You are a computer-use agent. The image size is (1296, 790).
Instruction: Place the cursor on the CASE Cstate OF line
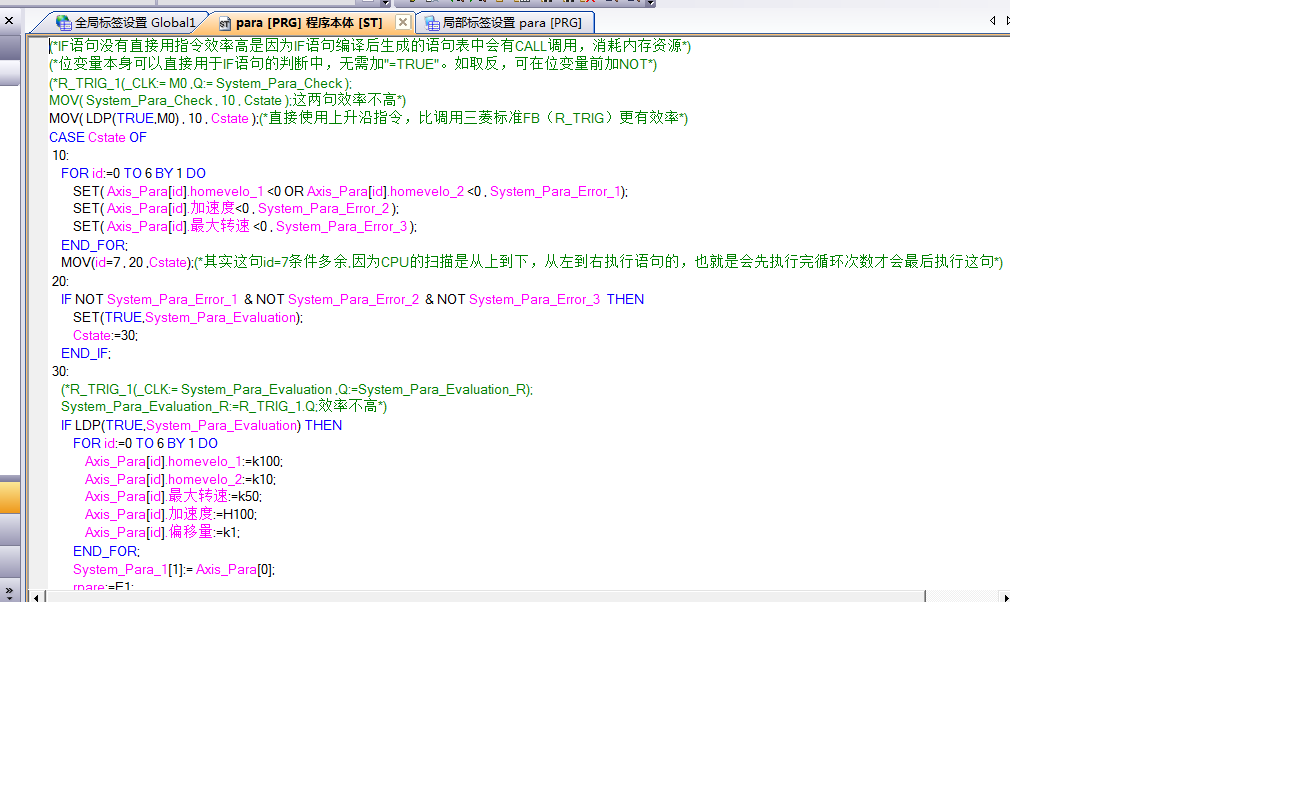98,137
